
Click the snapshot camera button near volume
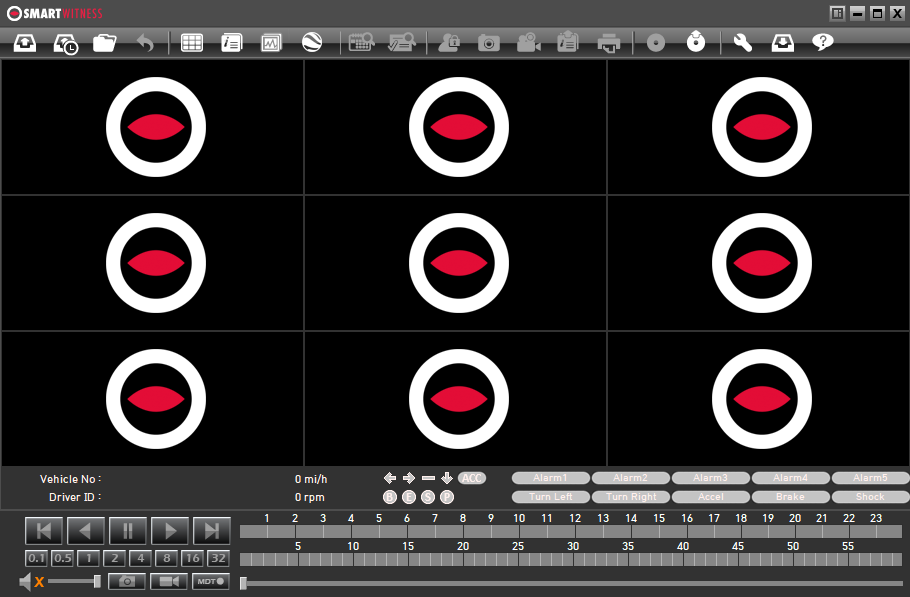click(127, 581)
